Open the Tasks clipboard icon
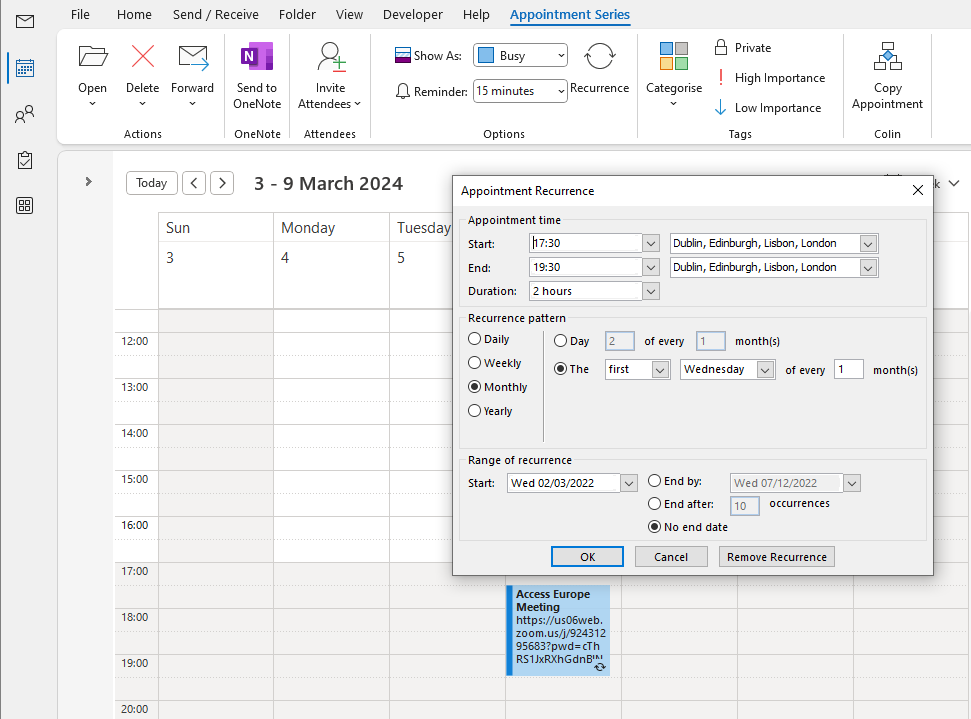The width and height of the screenshot is (971, 719). pos(25,160)
